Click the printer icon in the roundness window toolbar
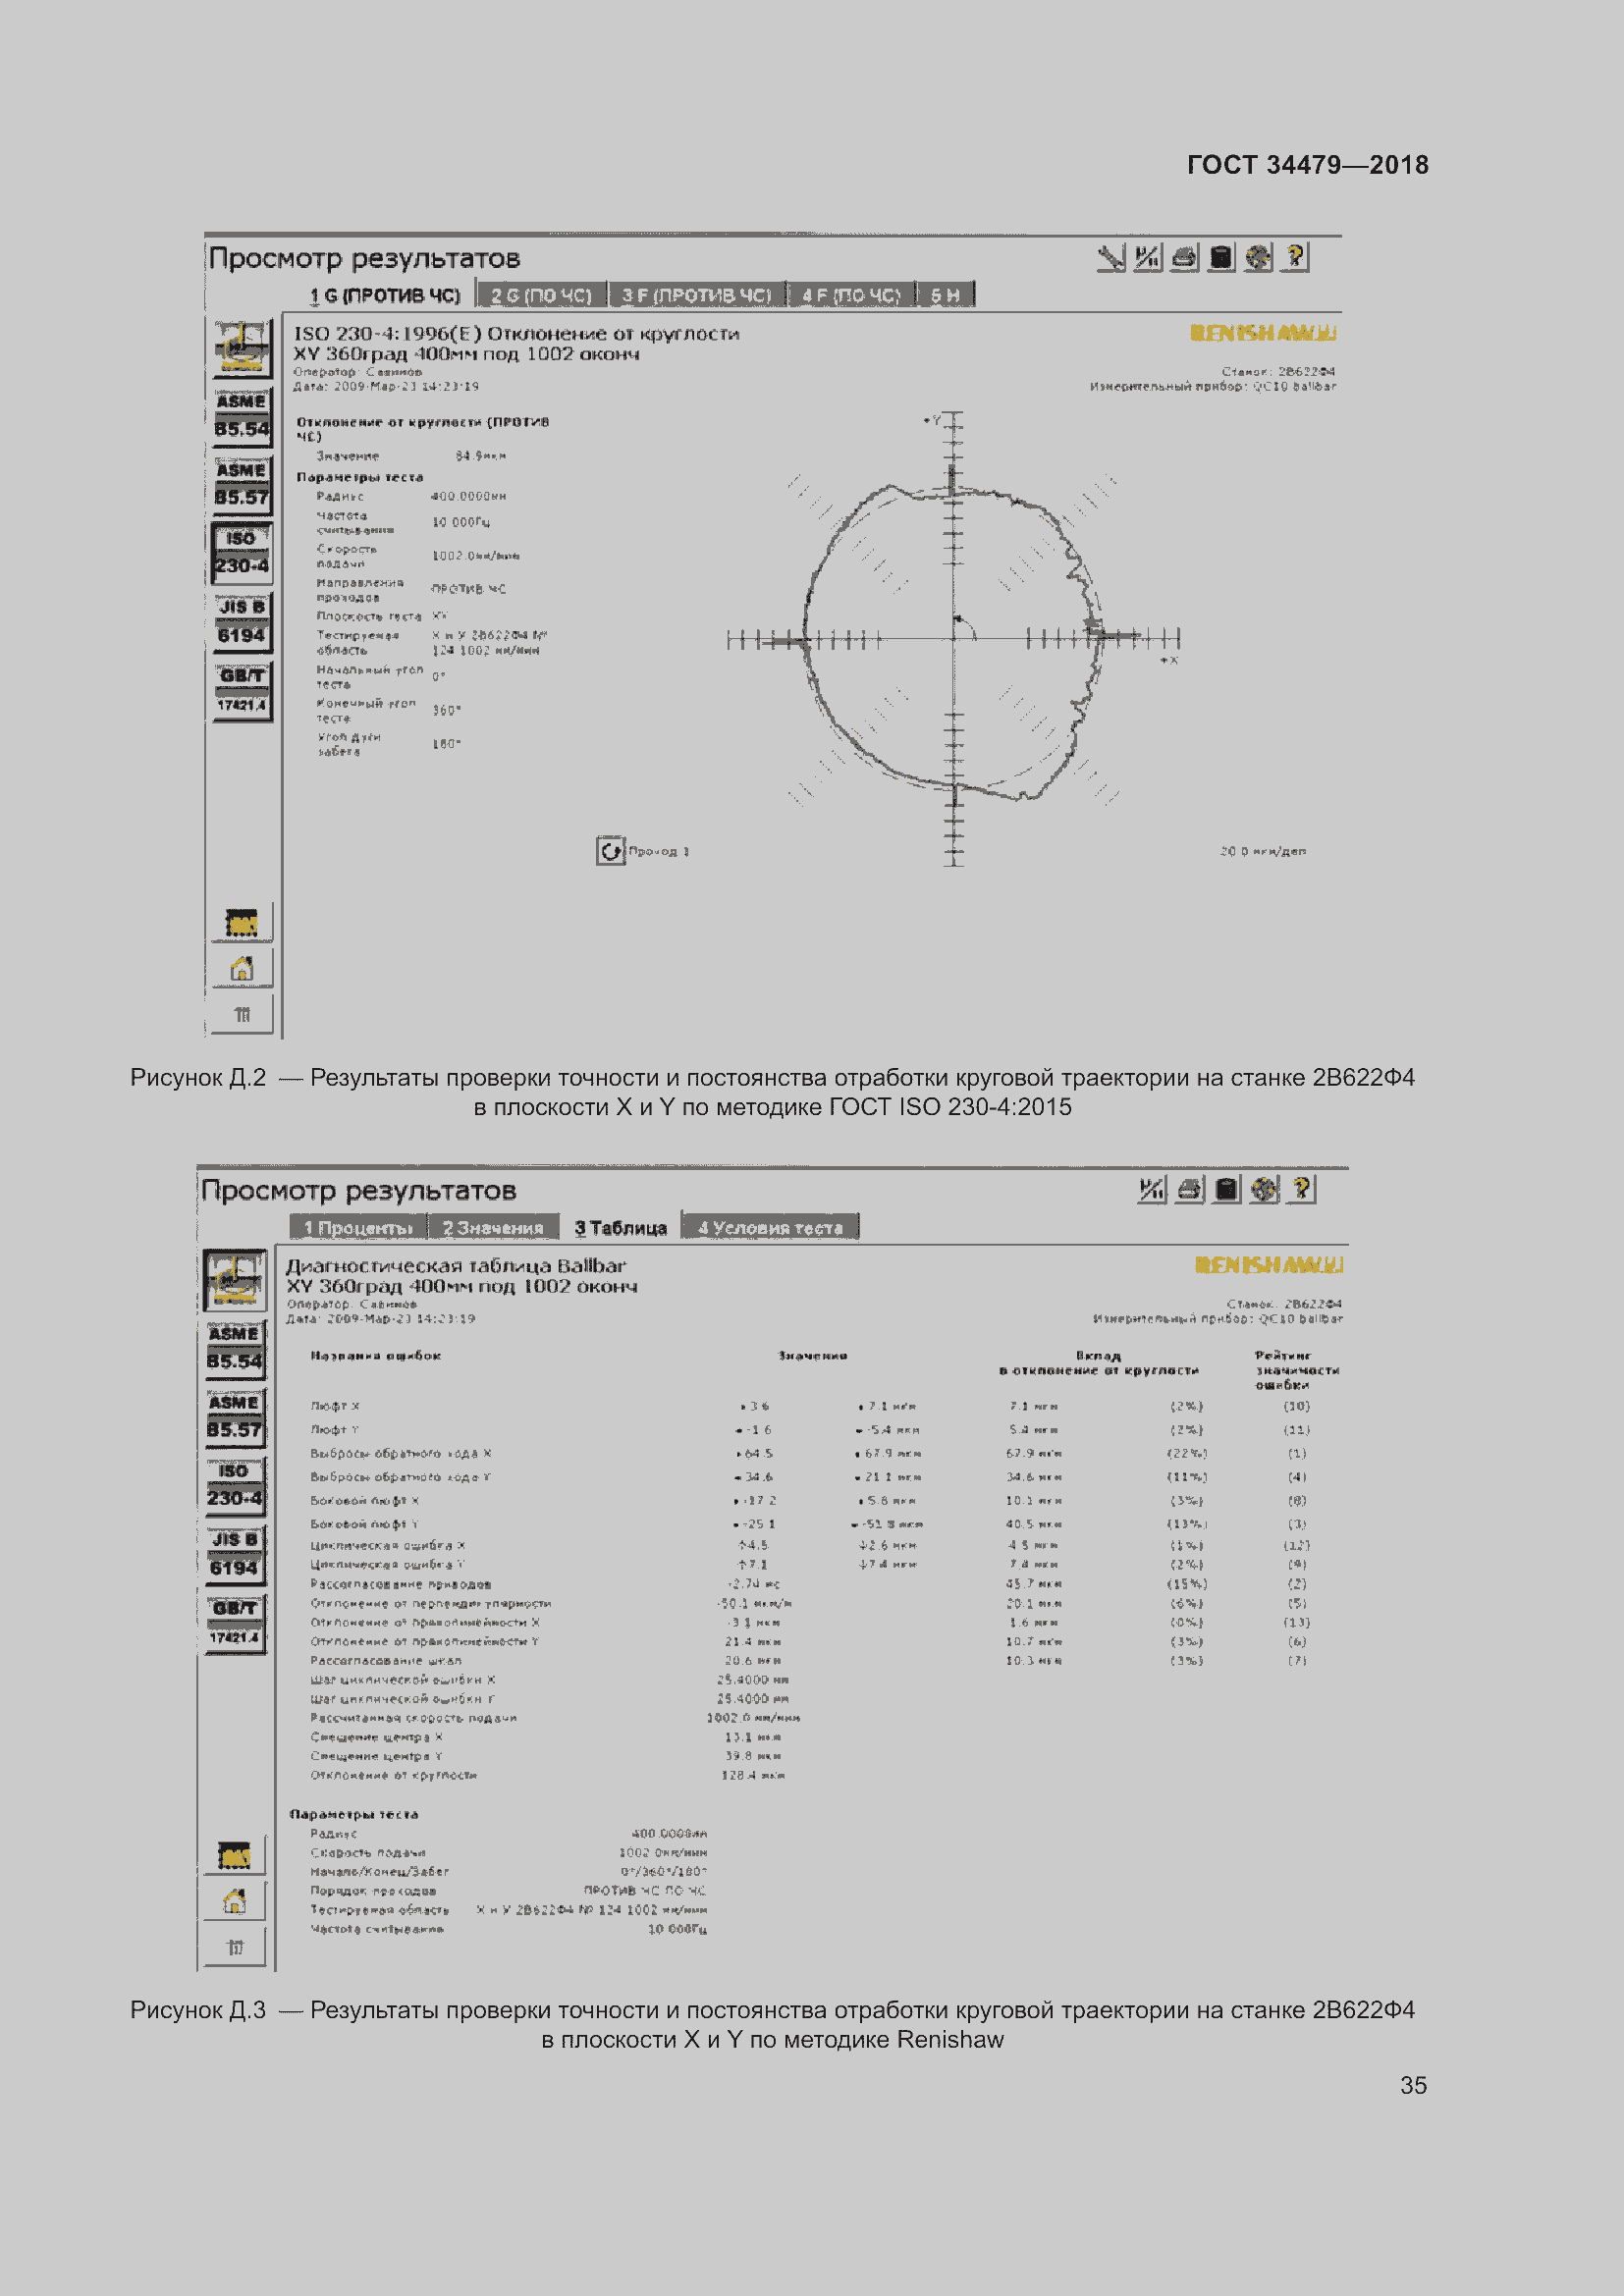The image size is (1624, 2296). [x=1184, y=258]
